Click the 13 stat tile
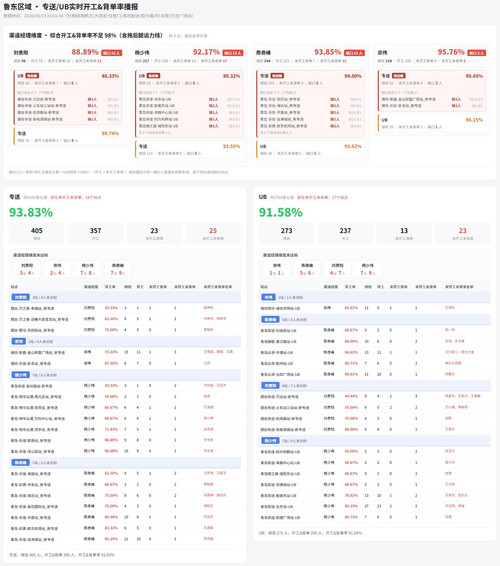This screenshot has height=566, width=500. pos(404,233)
